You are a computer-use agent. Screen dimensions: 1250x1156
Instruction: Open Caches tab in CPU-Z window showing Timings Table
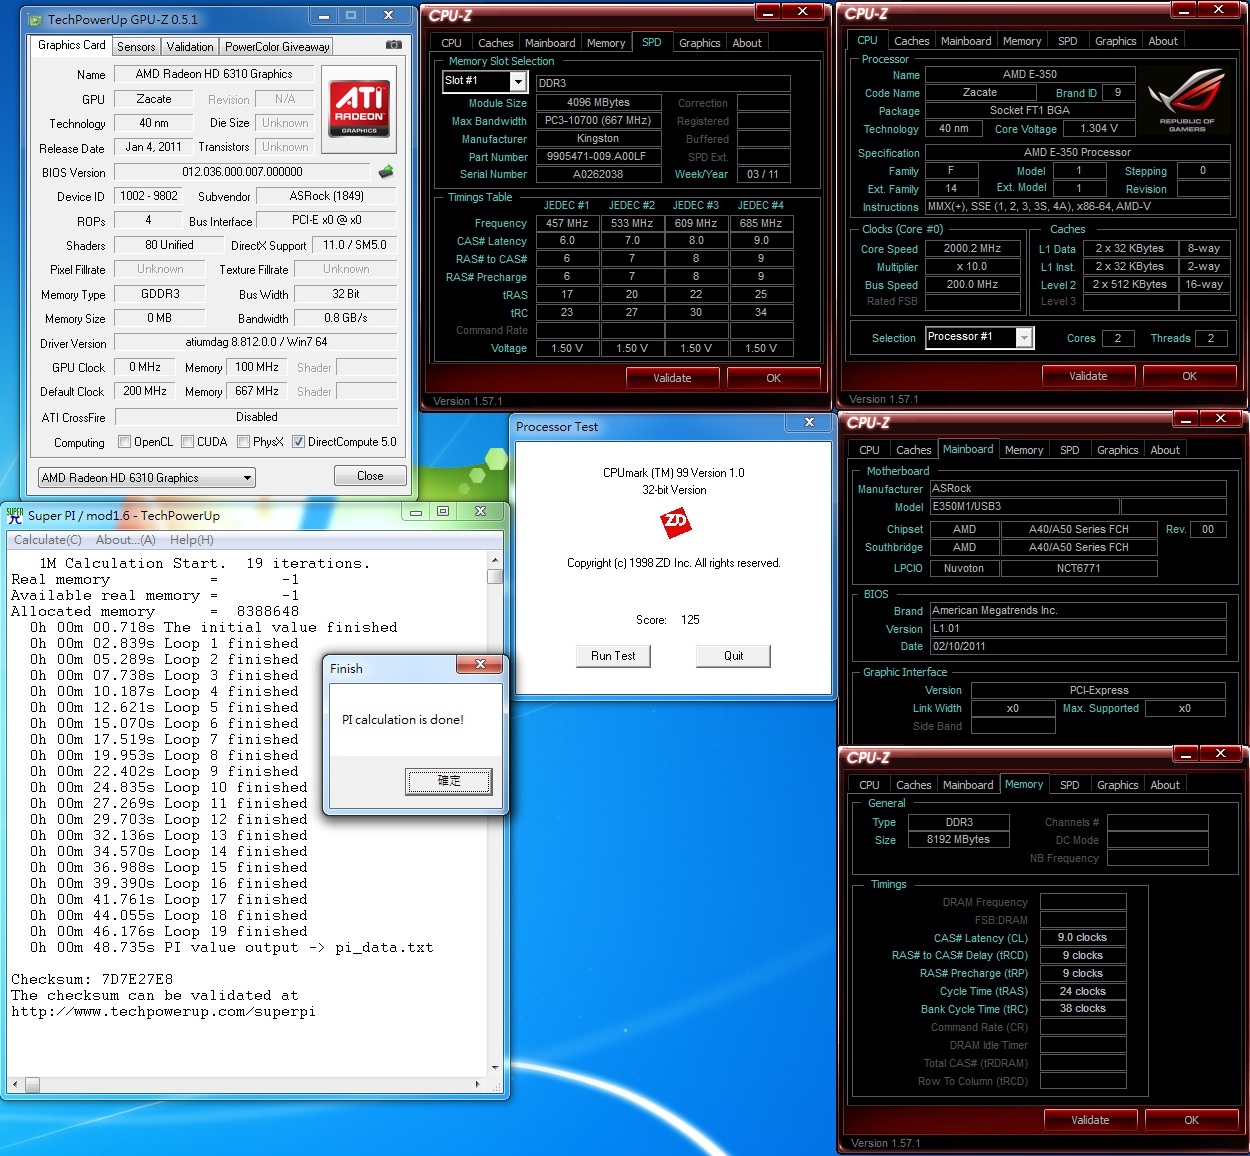[x=495, y=43]
